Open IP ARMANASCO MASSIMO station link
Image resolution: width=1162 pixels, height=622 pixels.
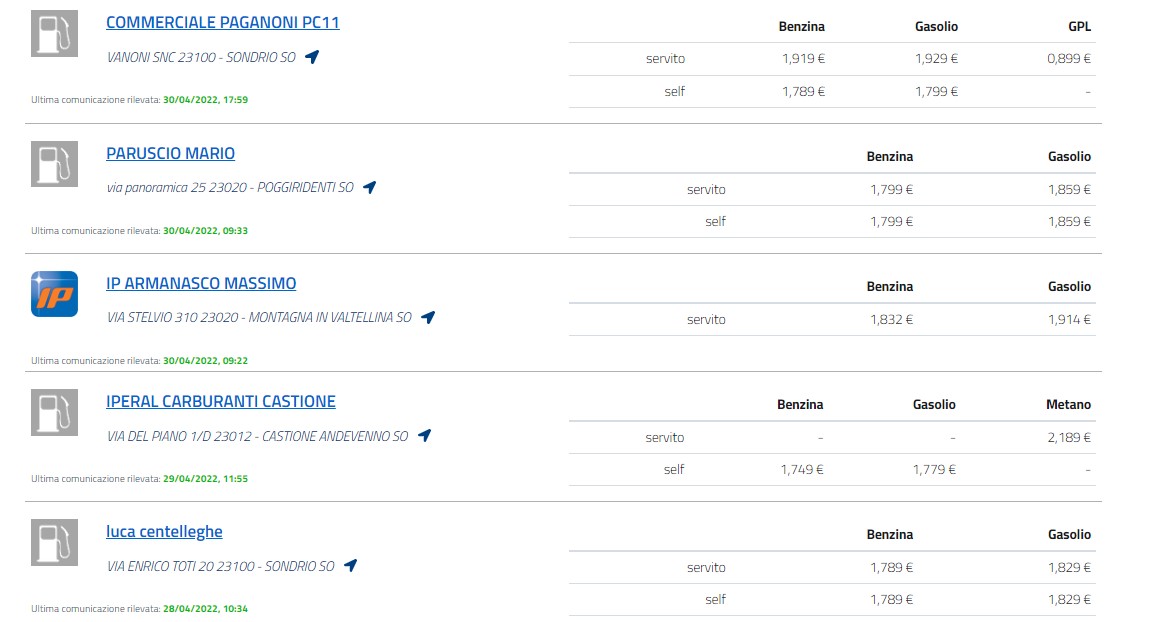(201, 283)
